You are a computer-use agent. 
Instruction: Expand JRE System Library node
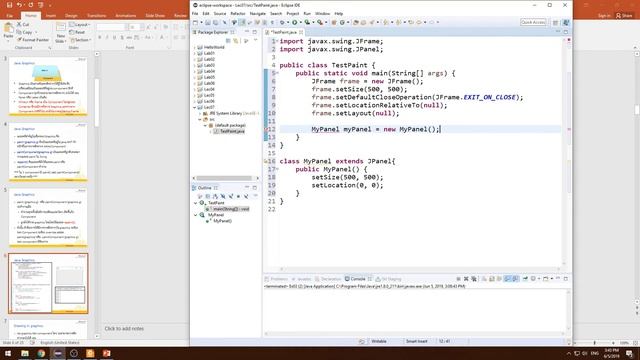(200, 113)
